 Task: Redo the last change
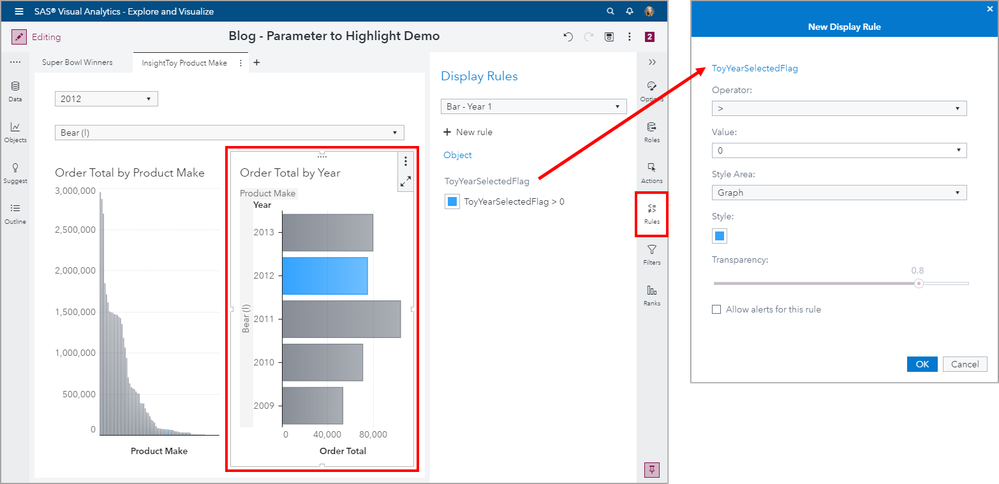[x=589, y=37]
